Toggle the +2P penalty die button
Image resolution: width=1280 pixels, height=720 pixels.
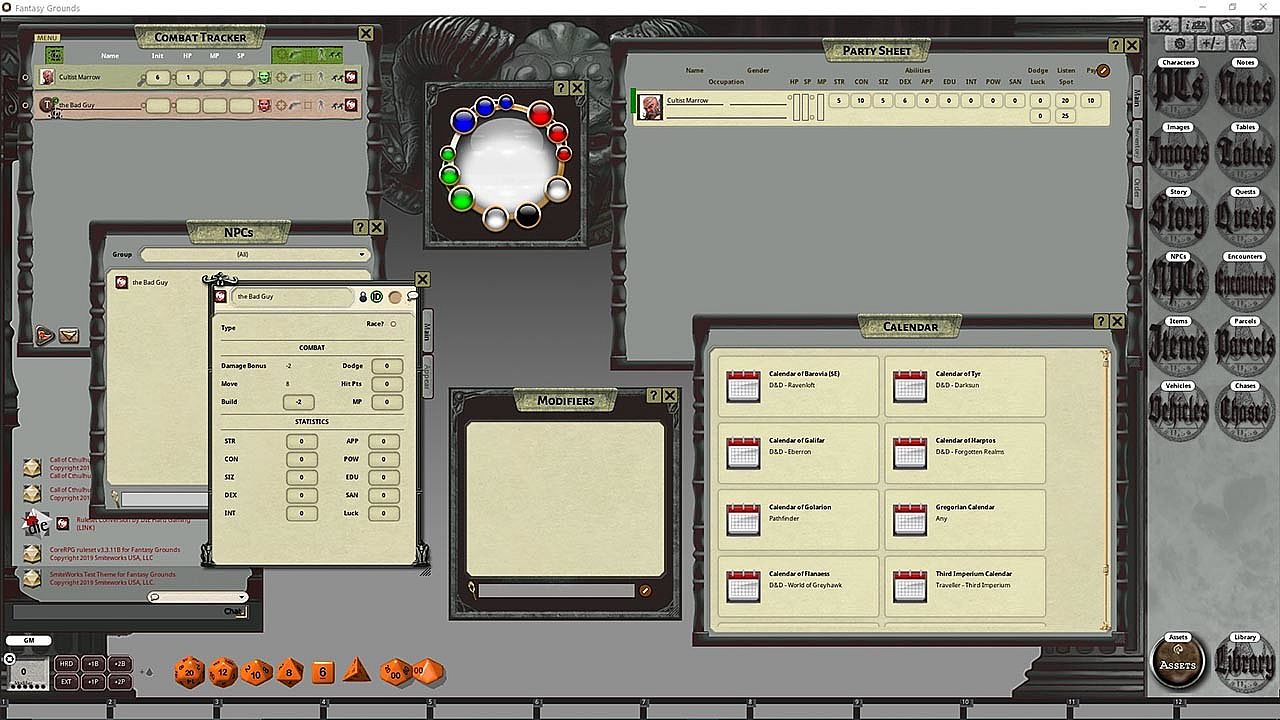(120, 682)
